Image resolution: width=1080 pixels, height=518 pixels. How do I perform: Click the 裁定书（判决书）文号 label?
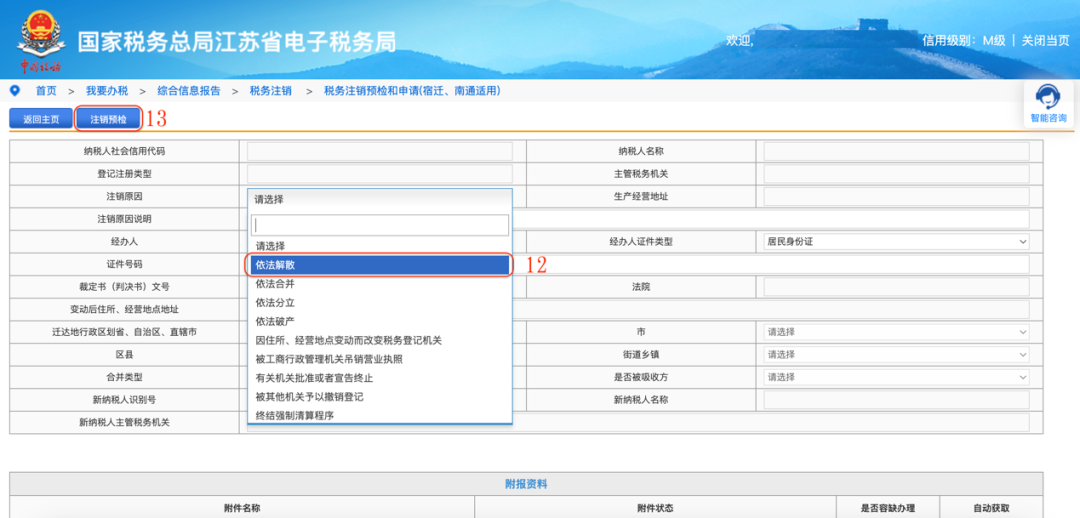click(x=124, y=287)
